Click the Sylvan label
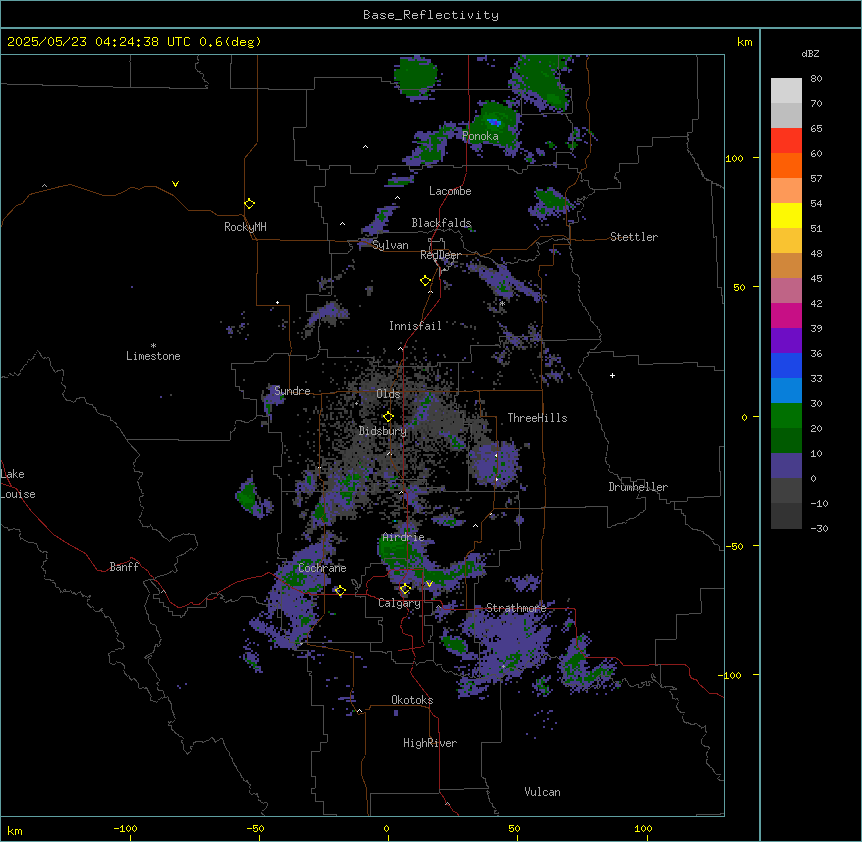 coord(390,245)
